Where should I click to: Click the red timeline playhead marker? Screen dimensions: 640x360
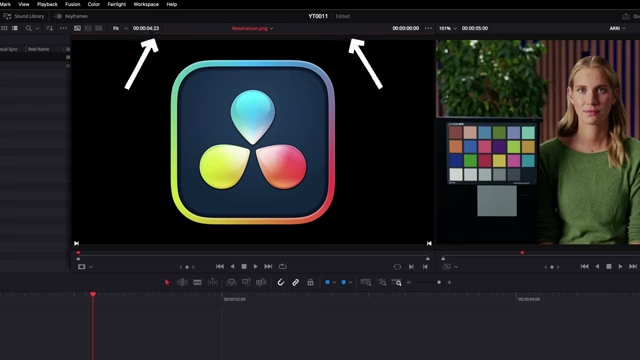(x=93, y=294)
